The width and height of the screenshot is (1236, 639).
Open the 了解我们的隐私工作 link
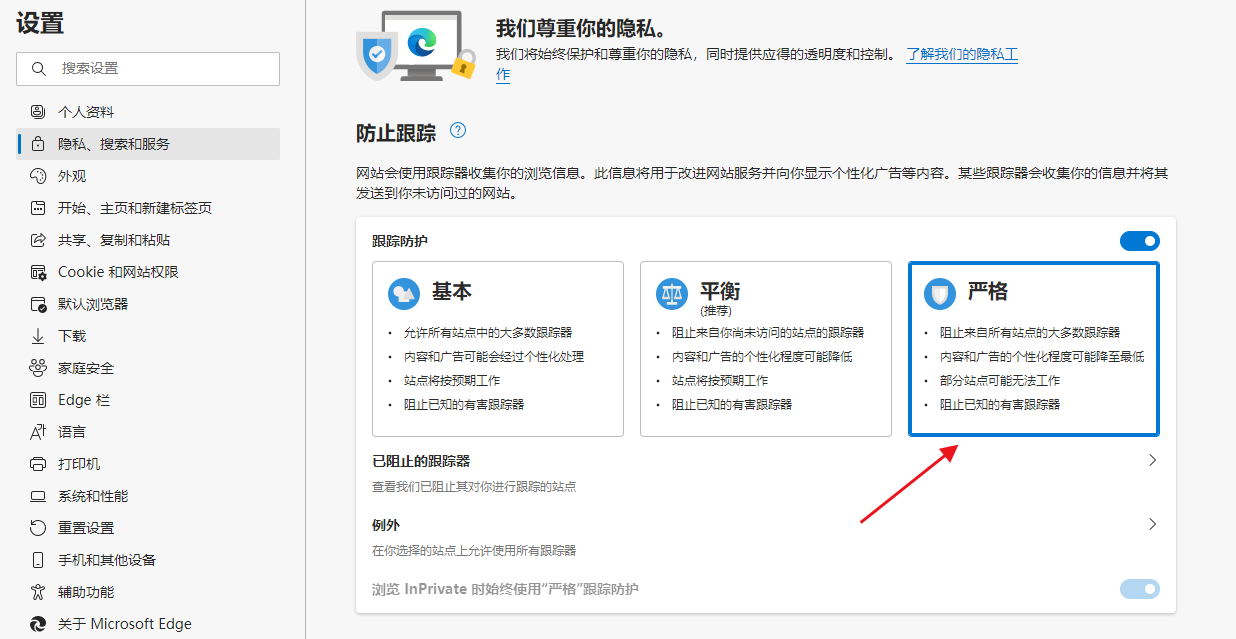(x=962, y=54)
